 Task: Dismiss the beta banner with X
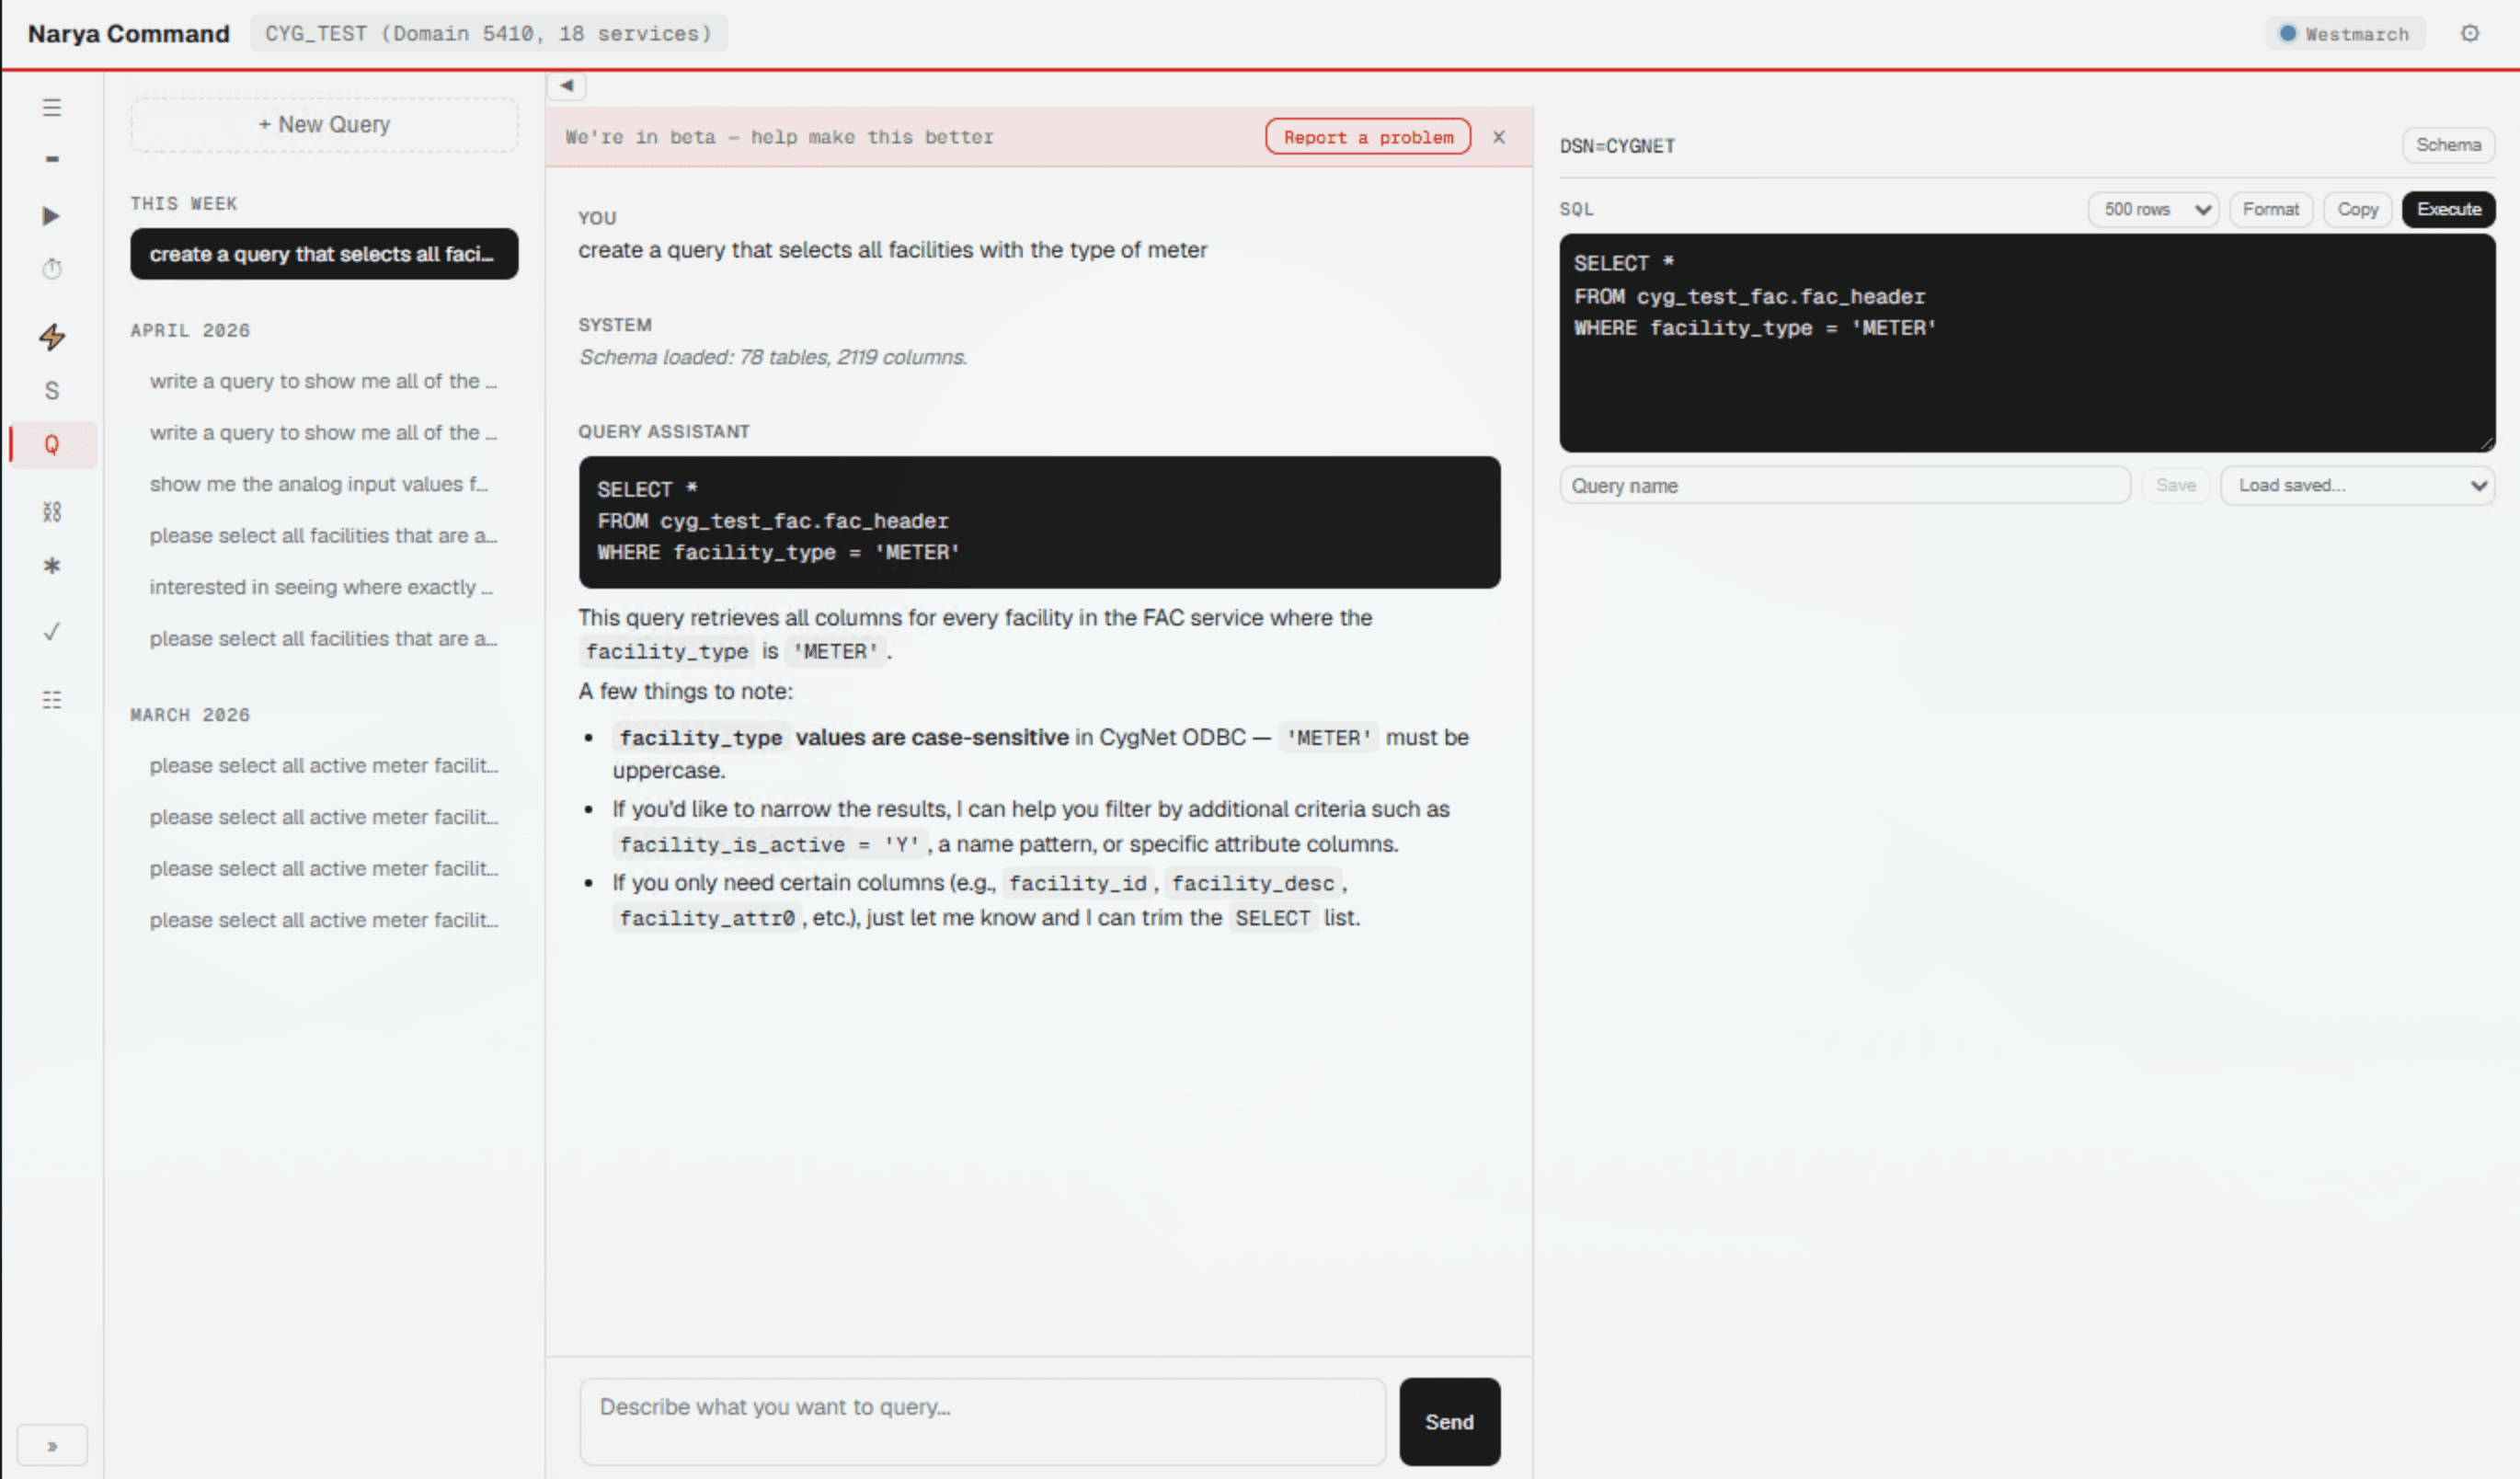(x=1498, y=137)
